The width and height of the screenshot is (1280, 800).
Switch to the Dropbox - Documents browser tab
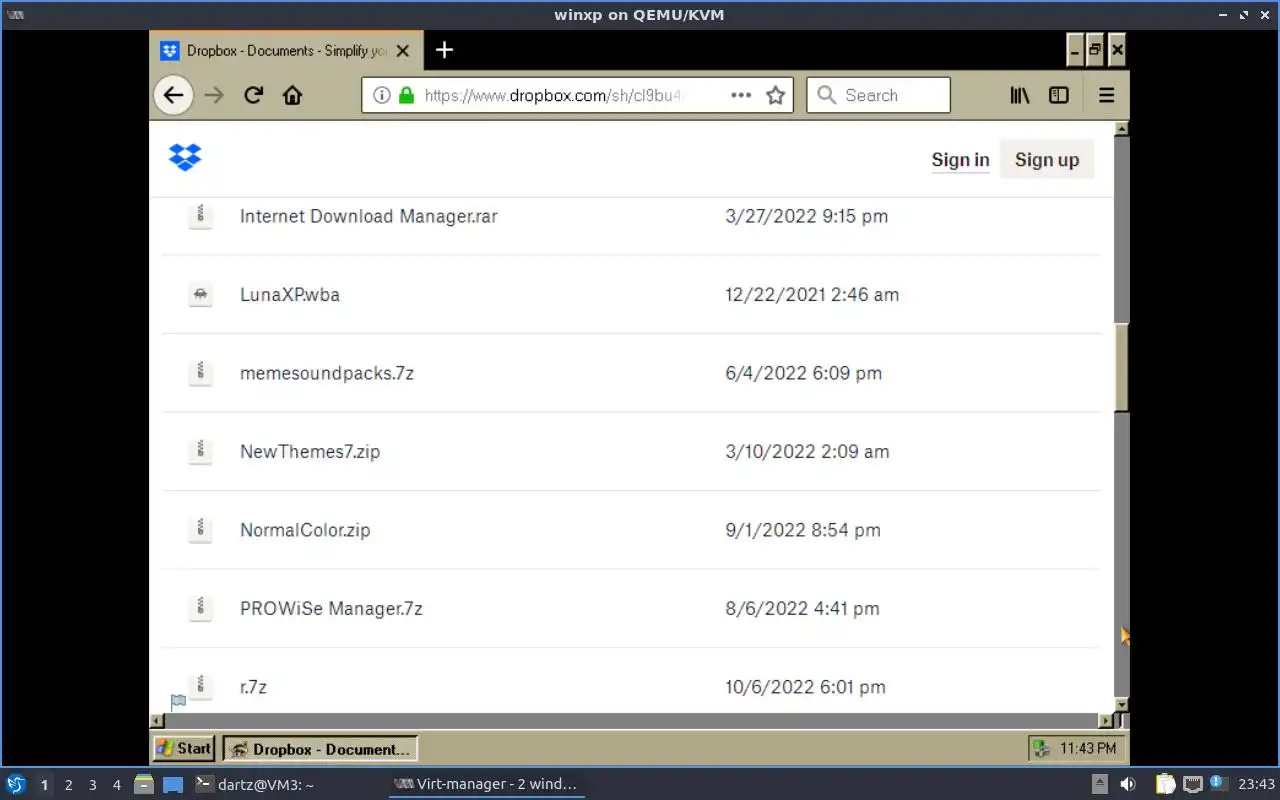[286, 50]
